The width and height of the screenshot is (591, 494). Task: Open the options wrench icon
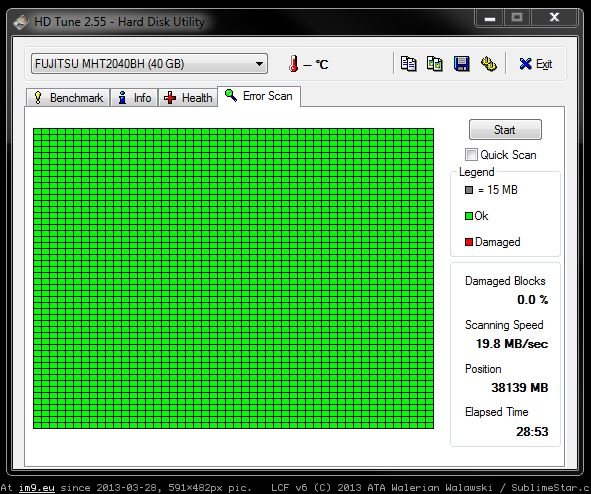point(488,64)
